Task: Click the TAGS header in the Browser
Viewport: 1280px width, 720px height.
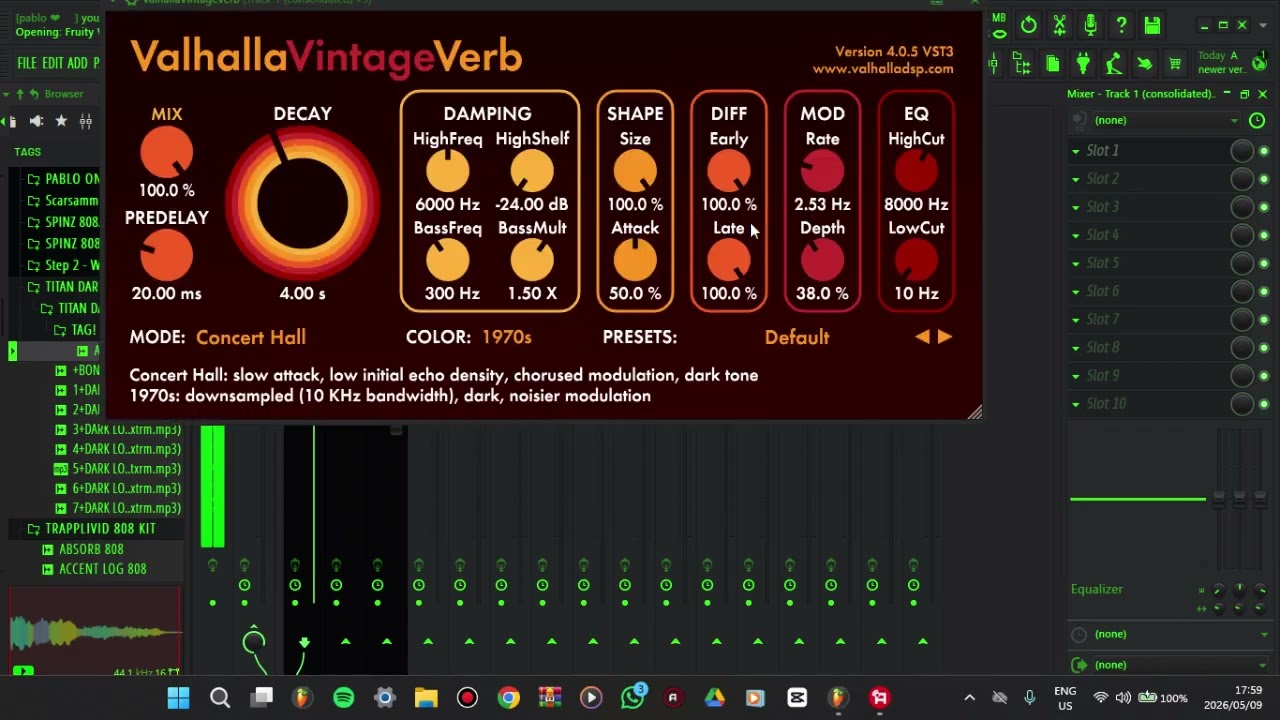Action: (28, 152)
